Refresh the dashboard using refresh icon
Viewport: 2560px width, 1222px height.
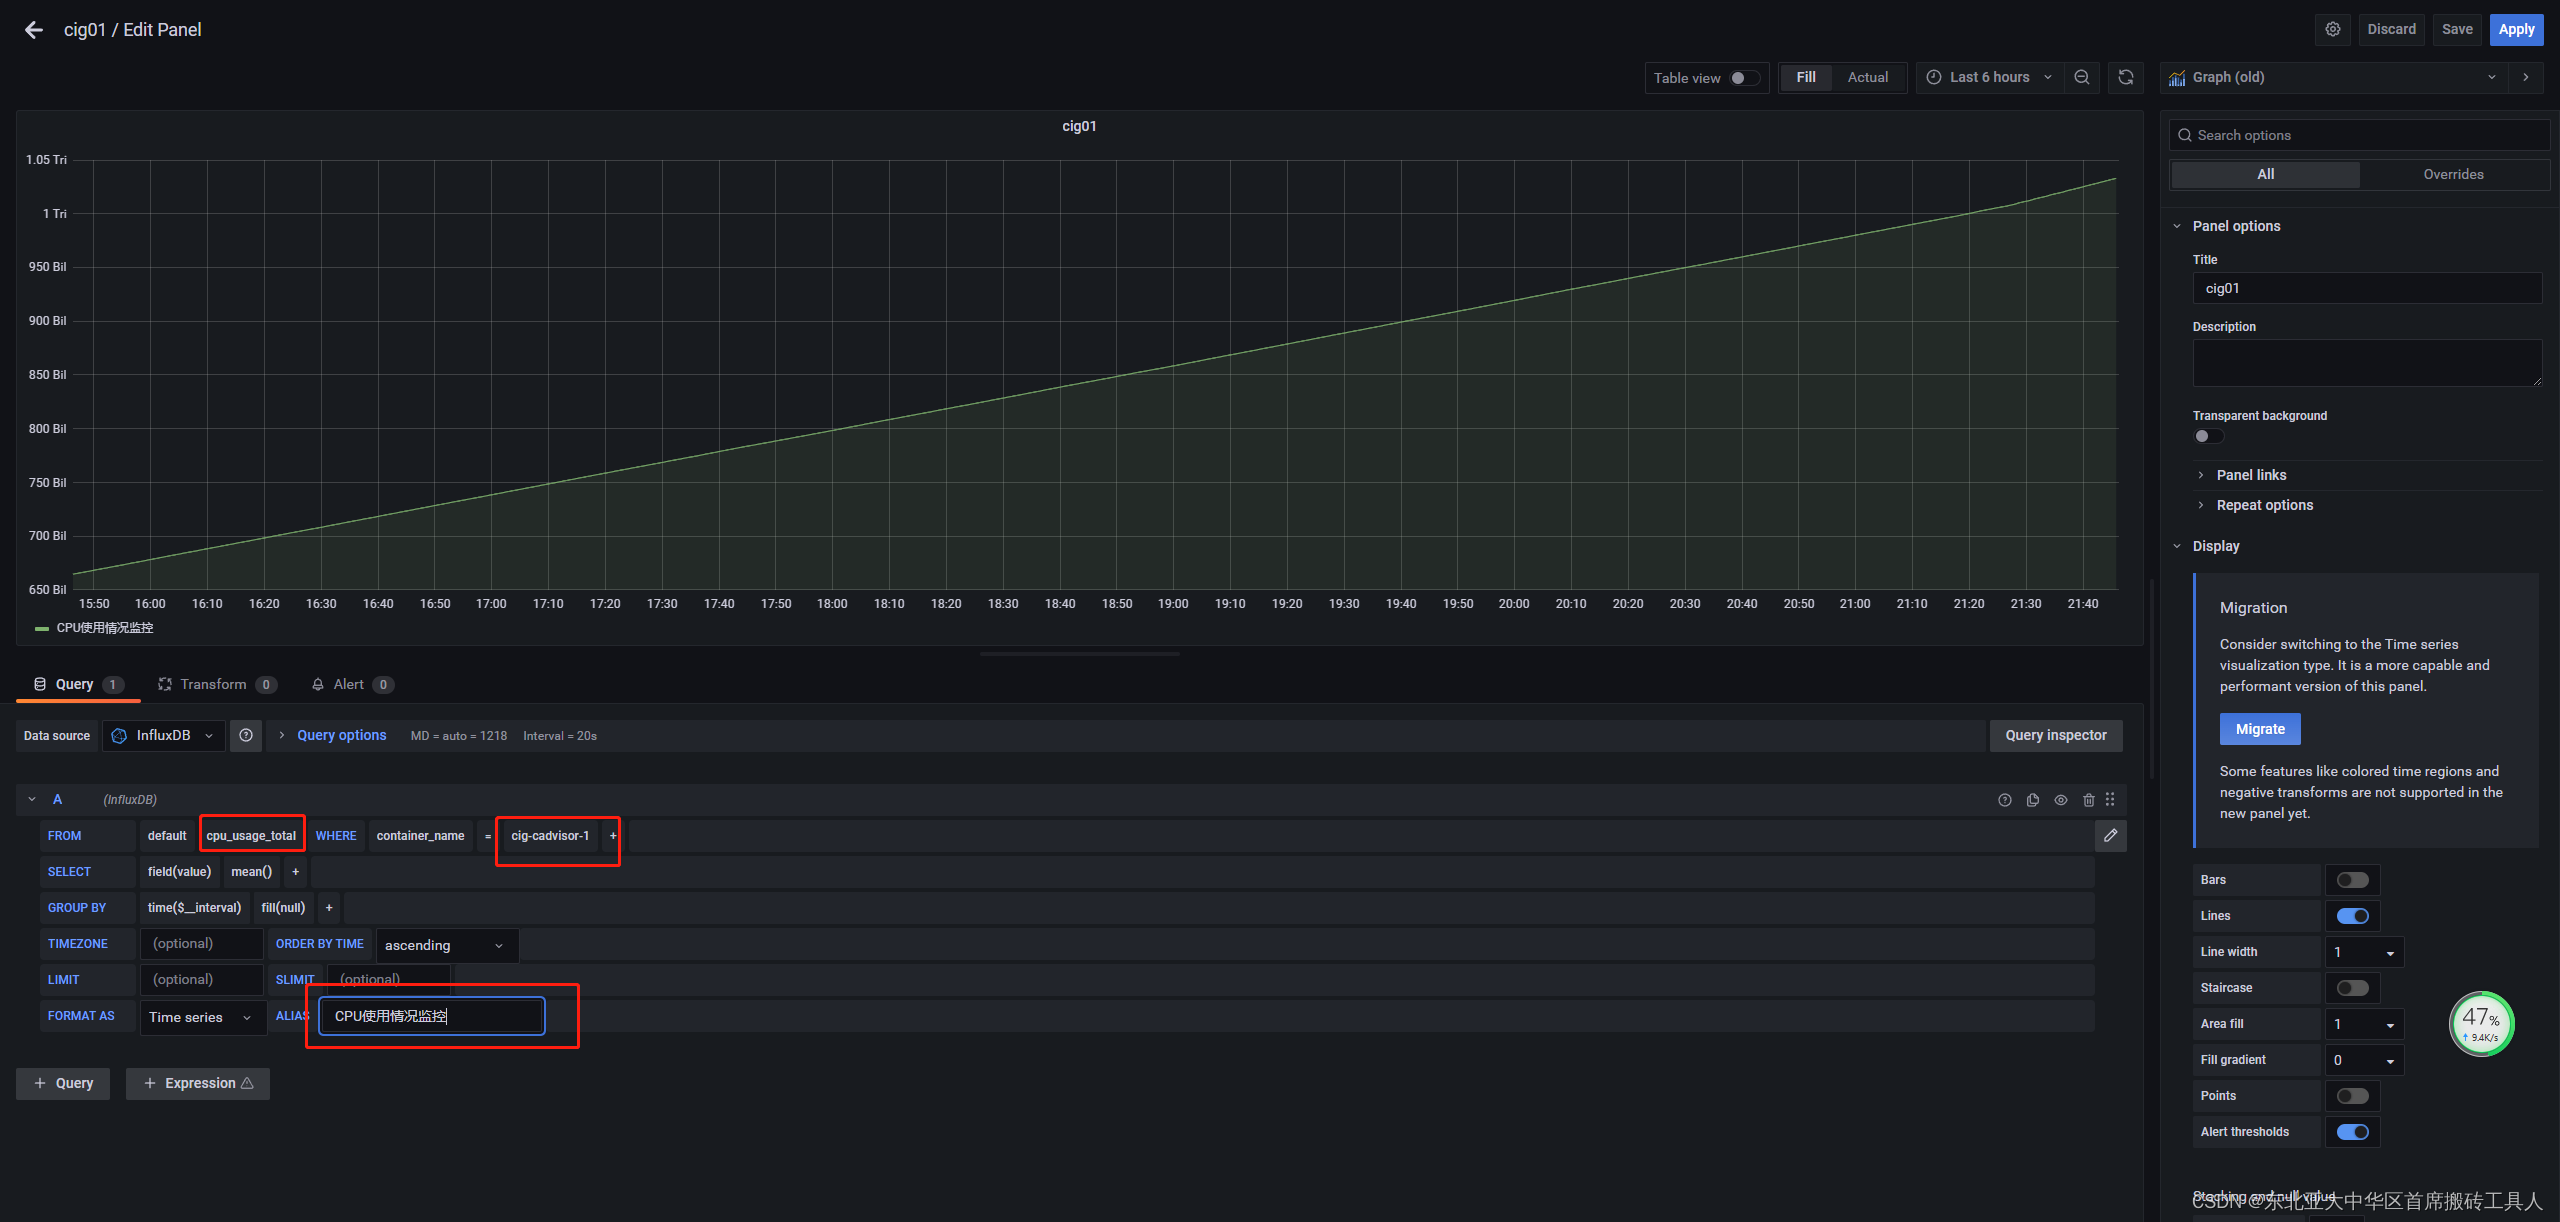pyautogui.click(x=2126, y=78)
